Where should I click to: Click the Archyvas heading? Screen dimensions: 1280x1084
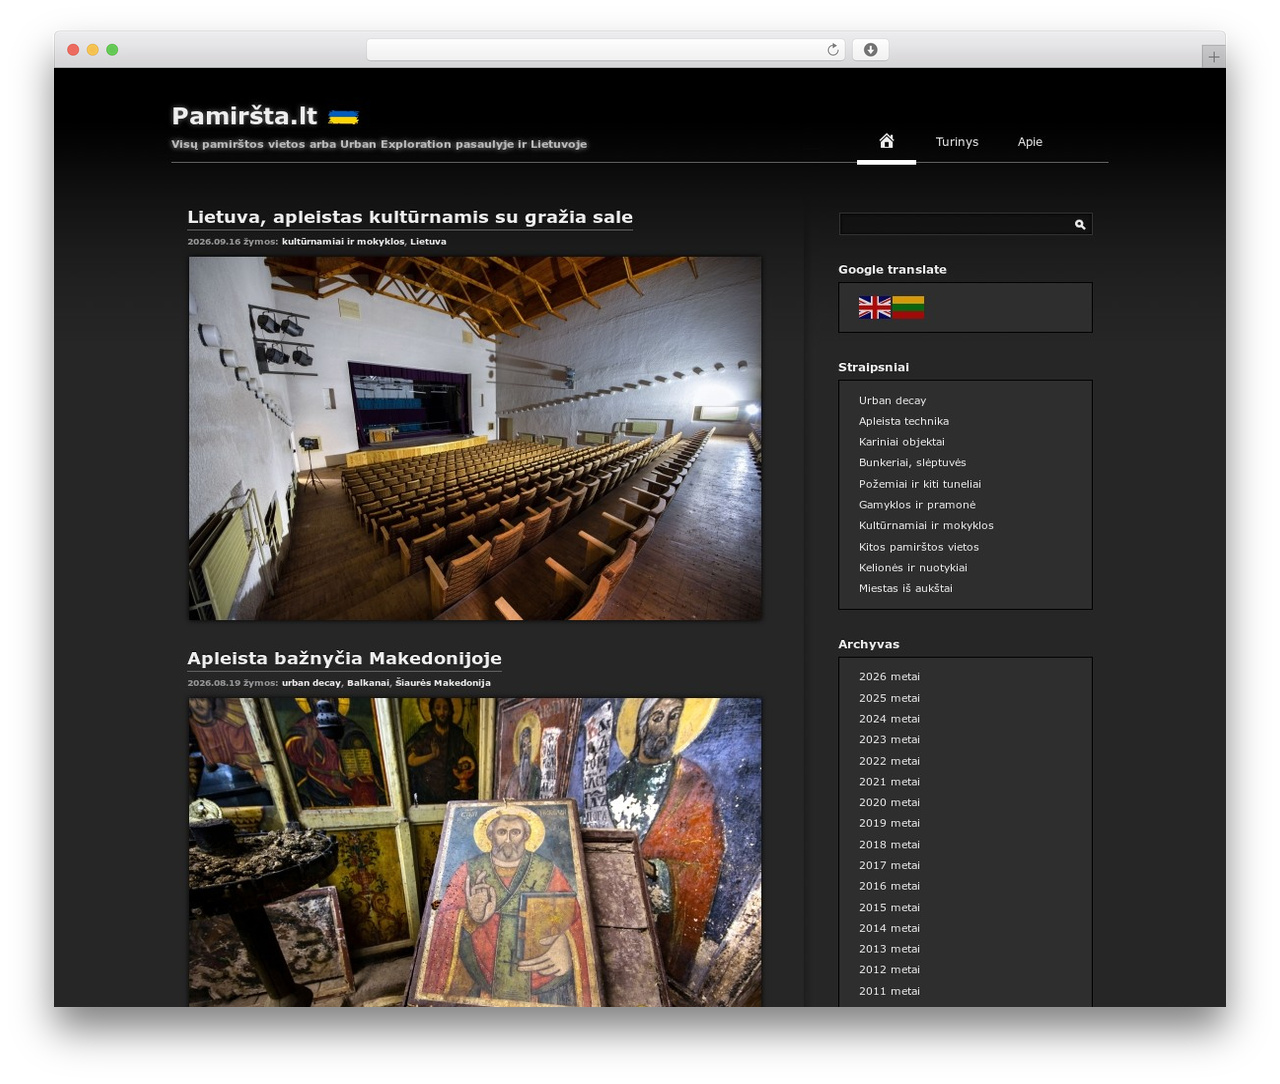(868, 644)
